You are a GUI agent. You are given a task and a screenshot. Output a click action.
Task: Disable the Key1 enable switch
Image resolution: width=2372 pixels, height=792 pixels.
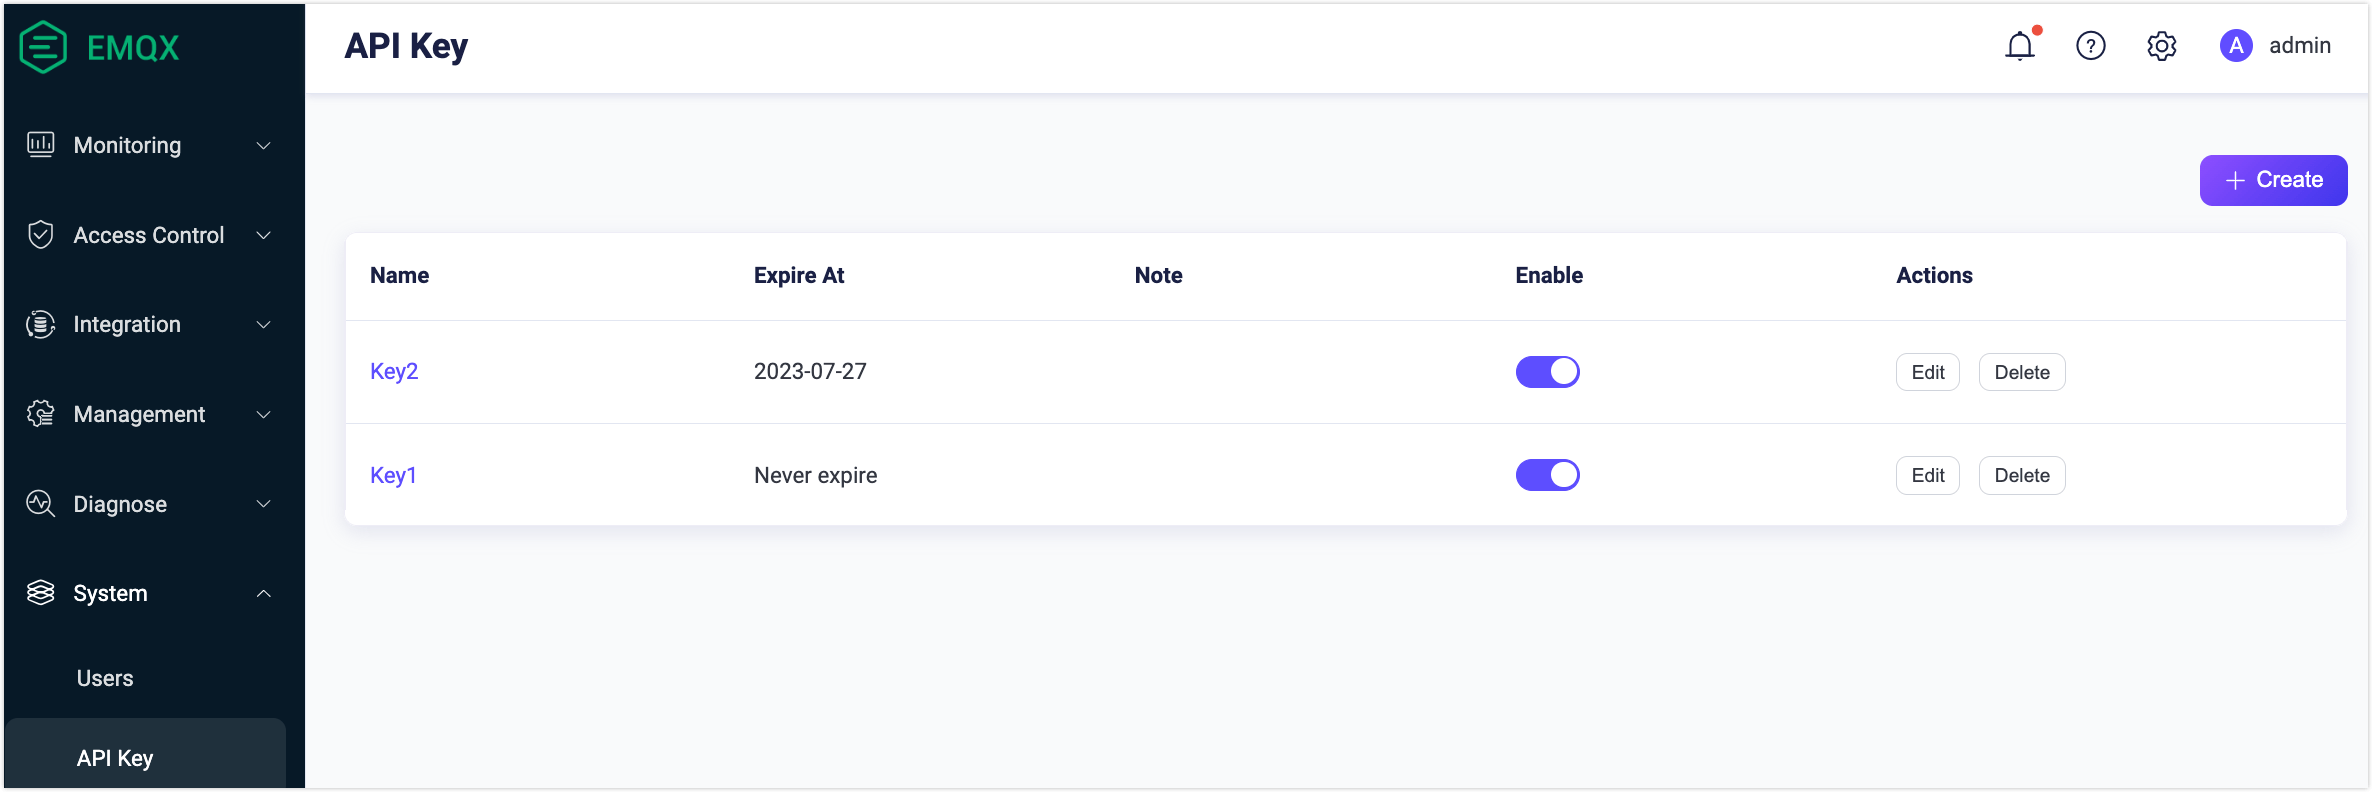(1547, 475)
